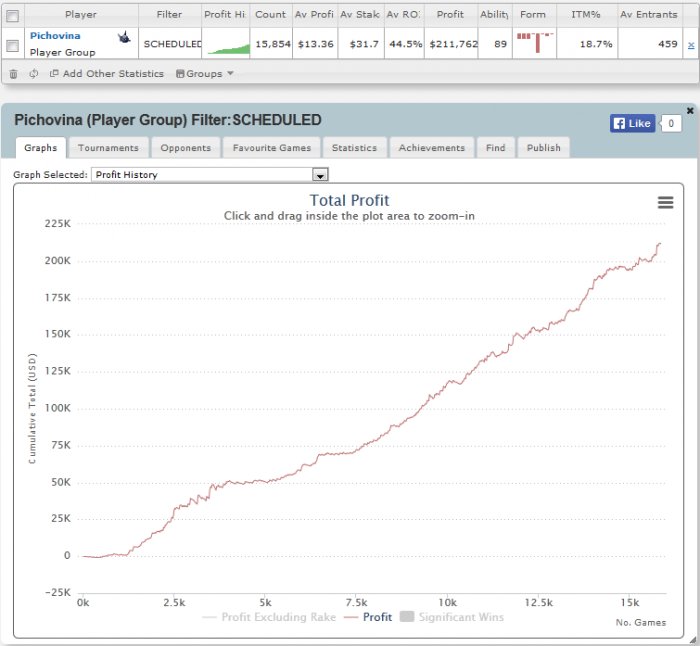
Task: Tick the select-all checkbox in header
Action: (13, 15)
